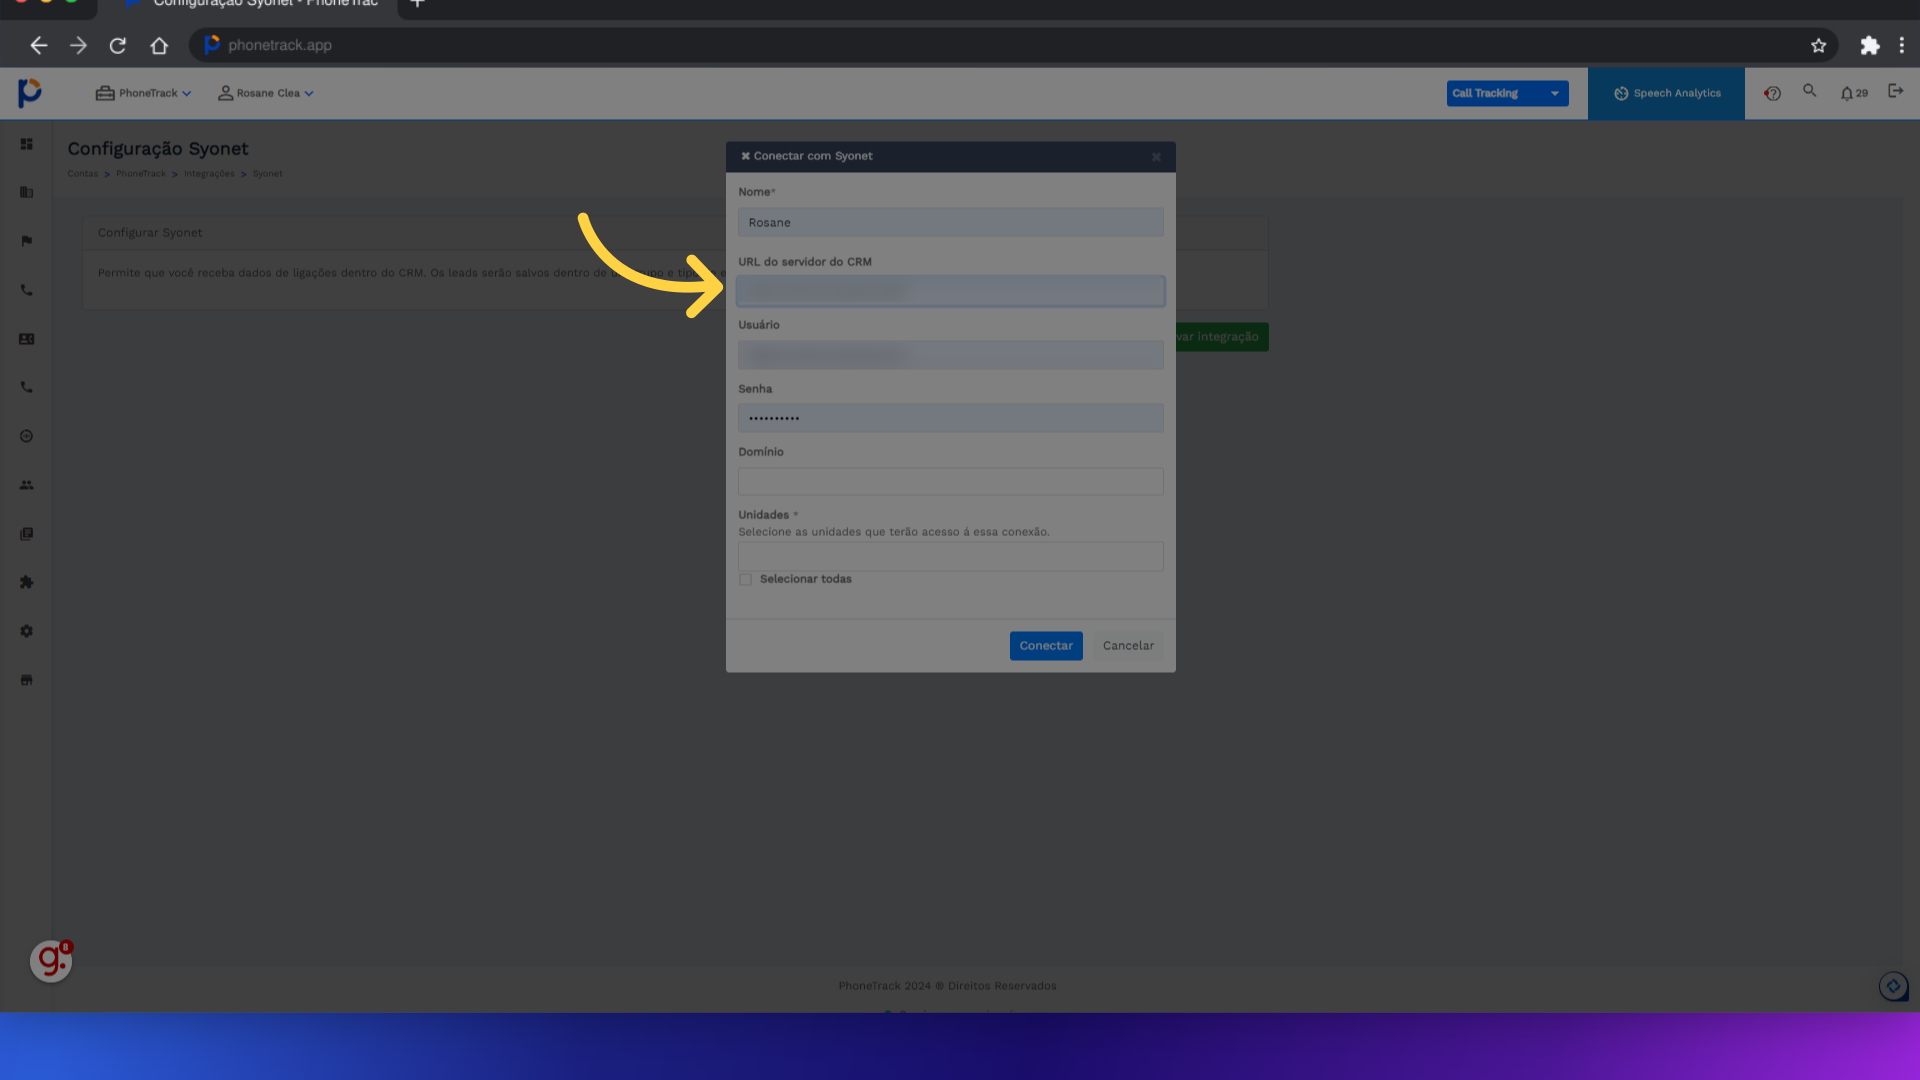Toggle the Selecionar todas checkbox
This screenshot has width=1920, height=1080.
tap(745, 580)
